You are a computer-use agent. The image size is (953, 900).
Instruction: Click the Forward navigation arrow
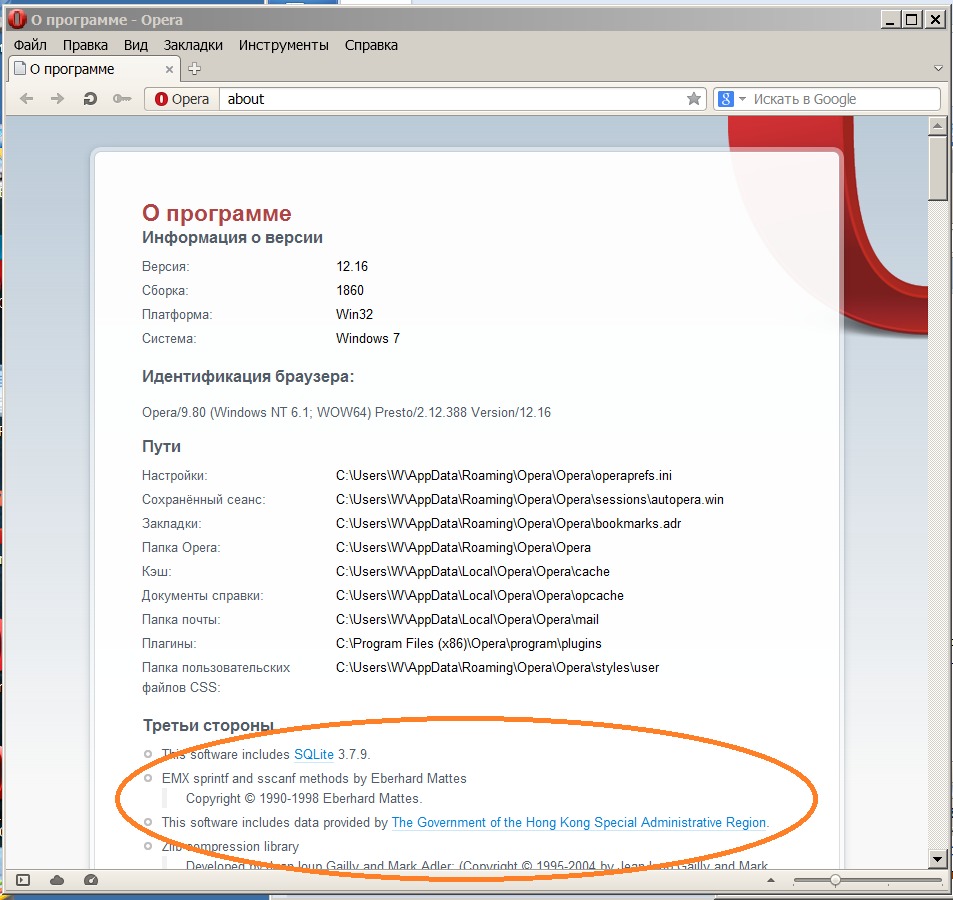click(x=58, y=99)
